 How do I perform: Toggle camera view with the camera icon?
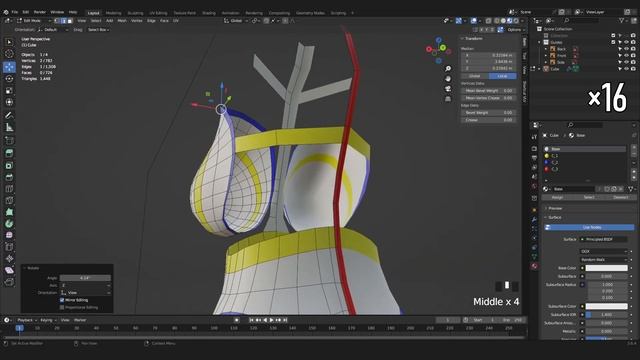click(448, 89)
